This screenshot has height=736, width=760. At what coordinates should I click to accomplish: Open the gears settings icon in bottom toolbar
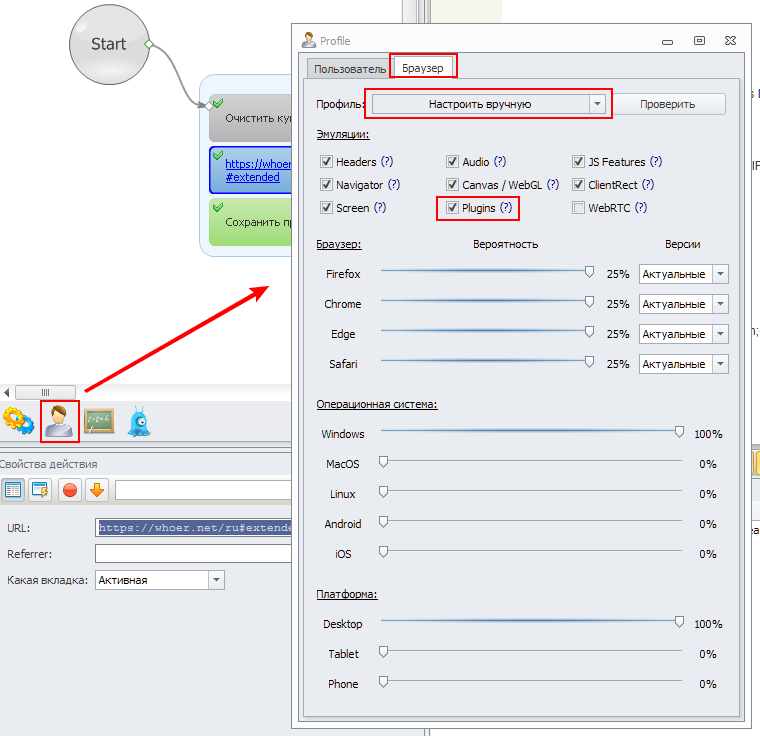point(18,421)
